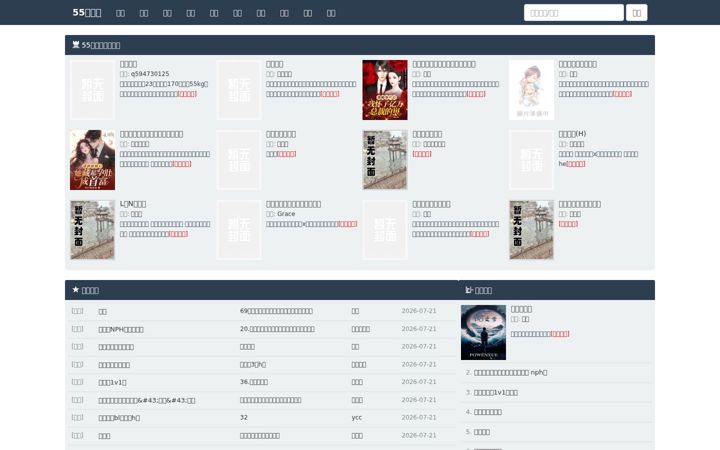Follow the red bracket link under the q594730125 book
This screenshot has height=450, width=720.
187,94
